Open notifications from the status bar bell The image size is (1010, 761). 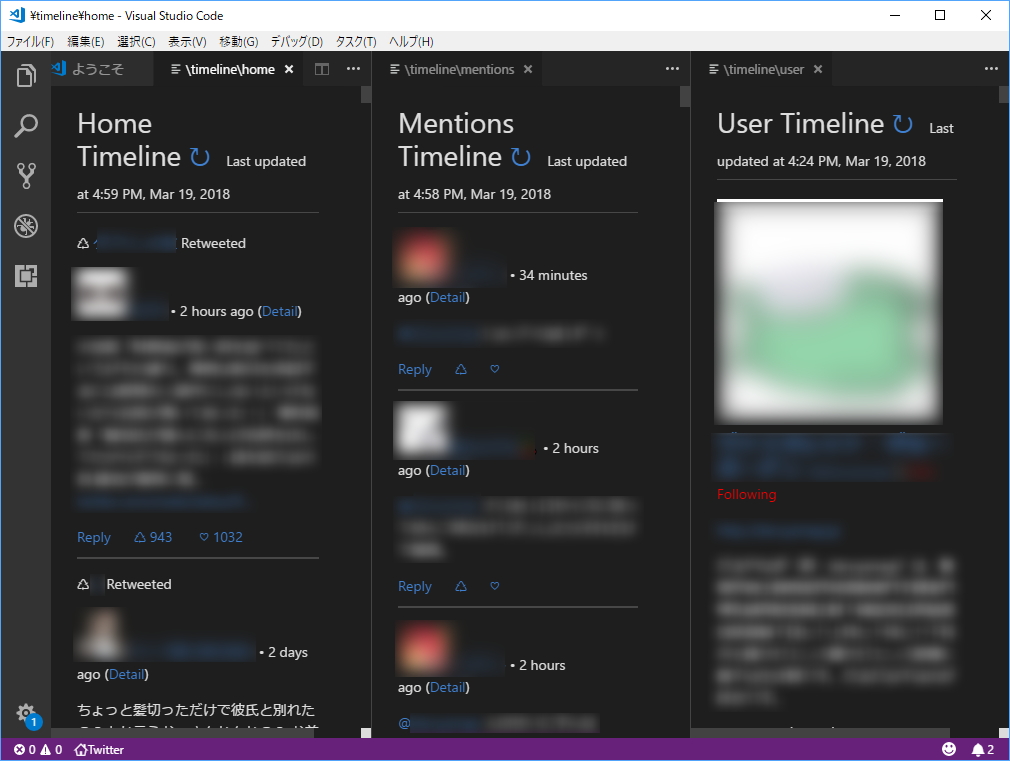pos(975,749)
